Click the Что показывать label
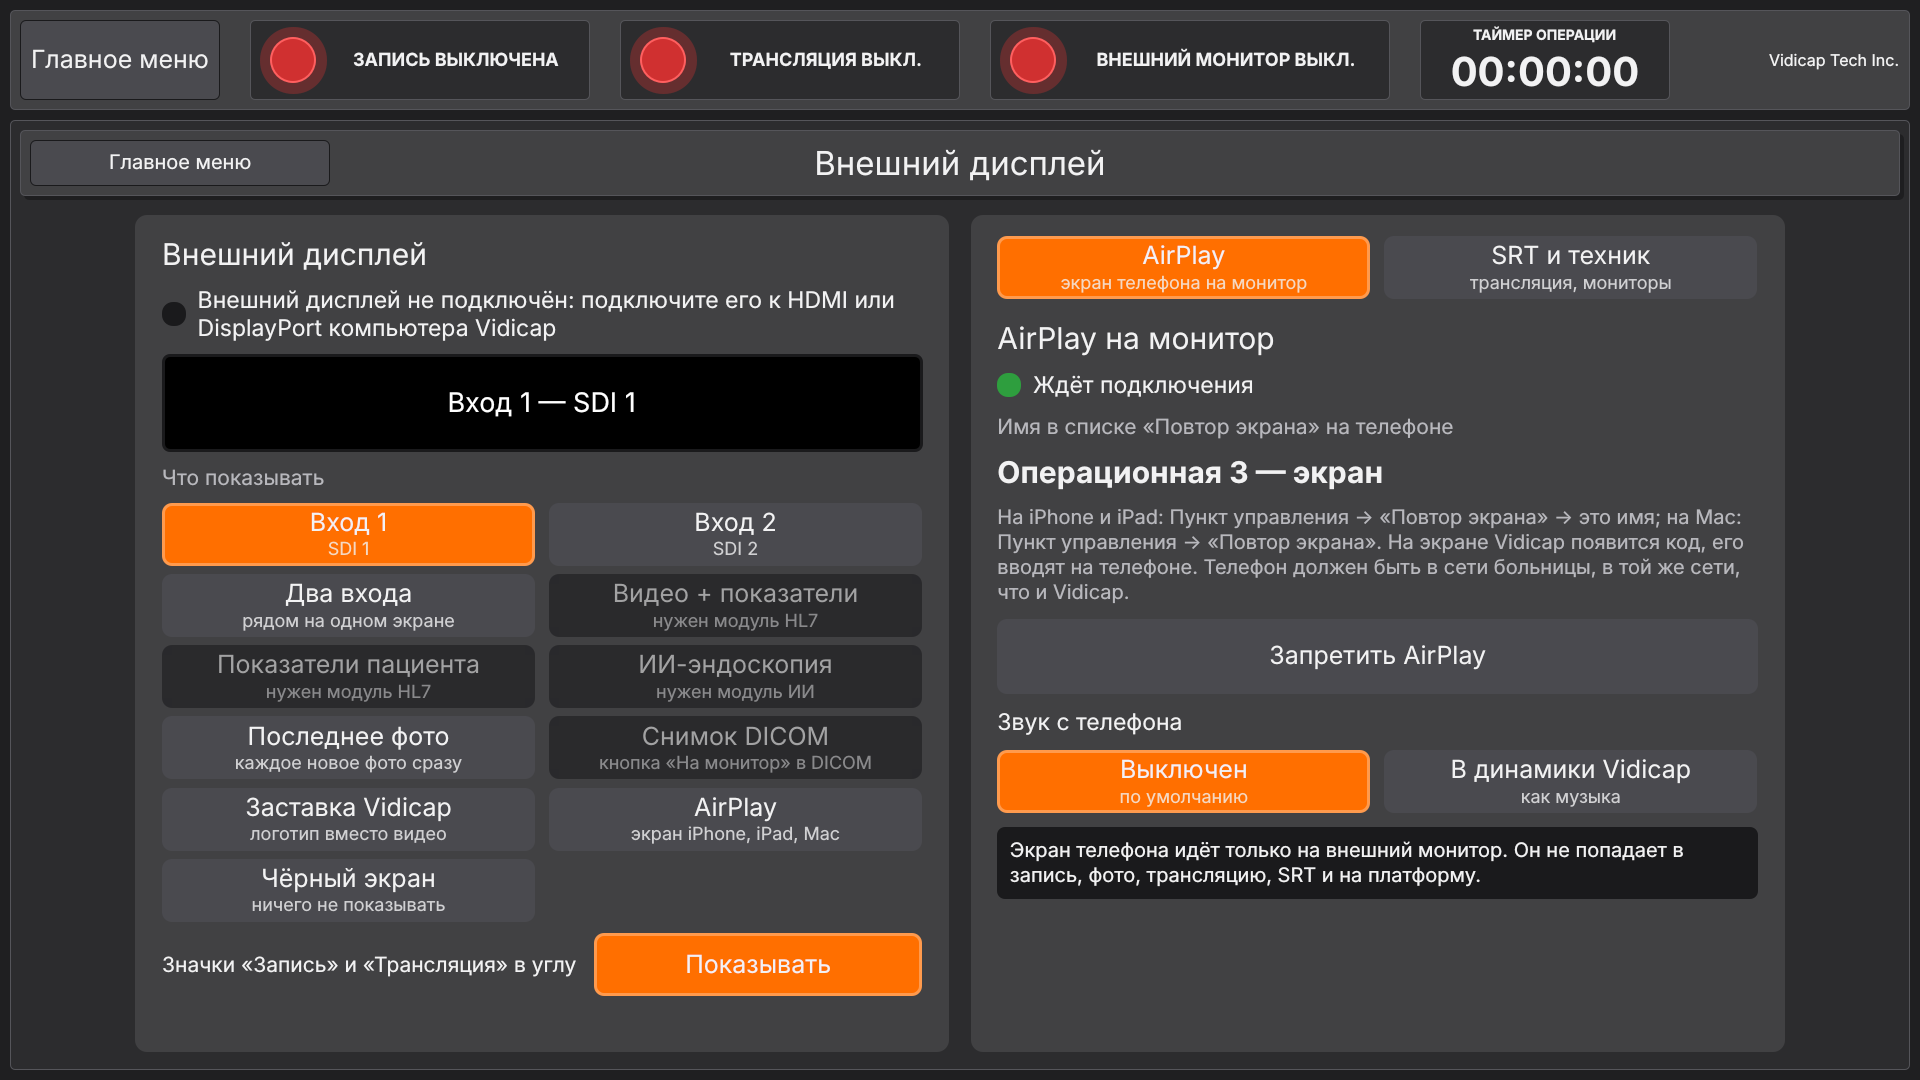The height and width of the screenshot is (1080, 1920). pos(243,478)
